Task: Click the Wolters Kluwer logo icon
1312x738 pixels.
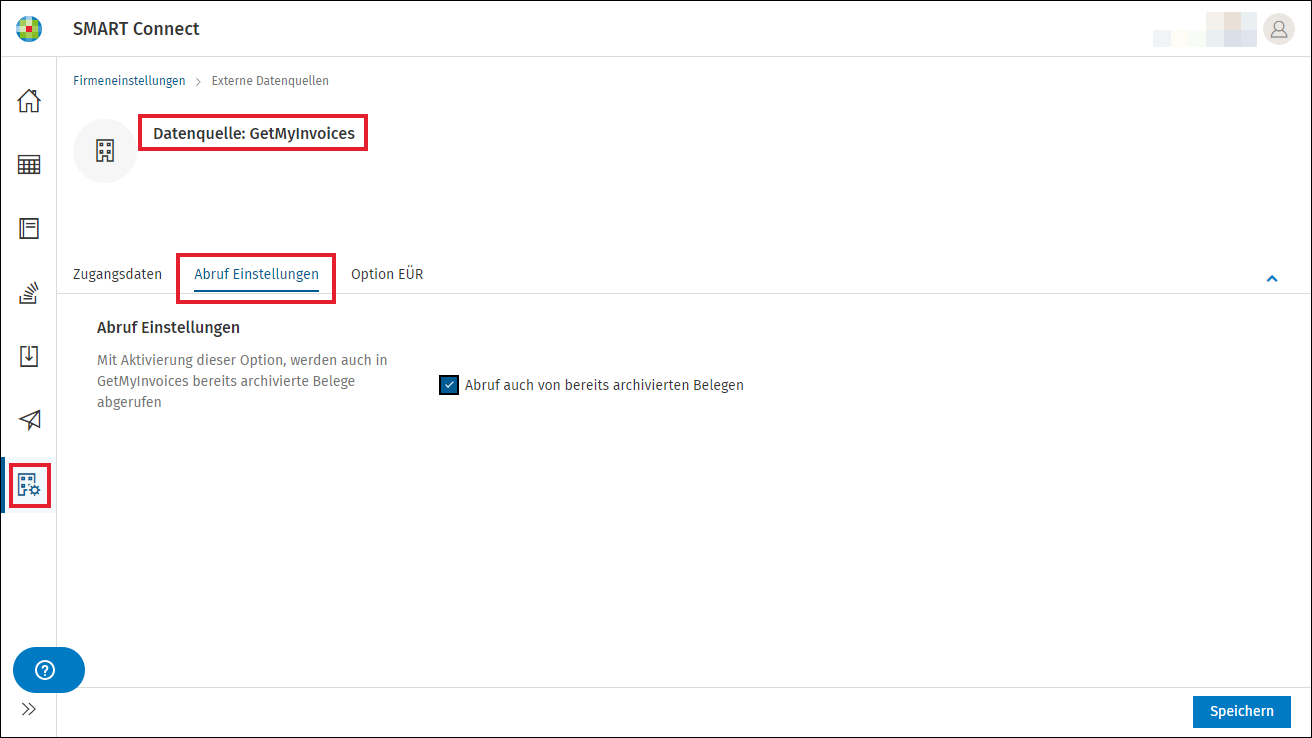Action: coord(29,28)
